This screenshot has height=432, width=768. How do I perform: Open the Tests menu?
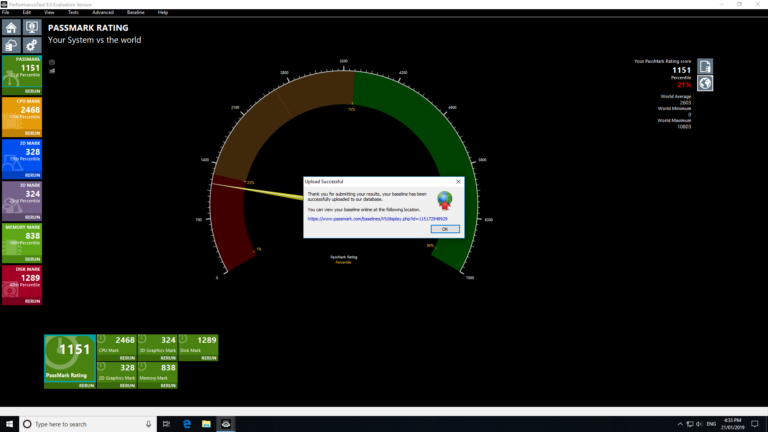coord(73,12)
